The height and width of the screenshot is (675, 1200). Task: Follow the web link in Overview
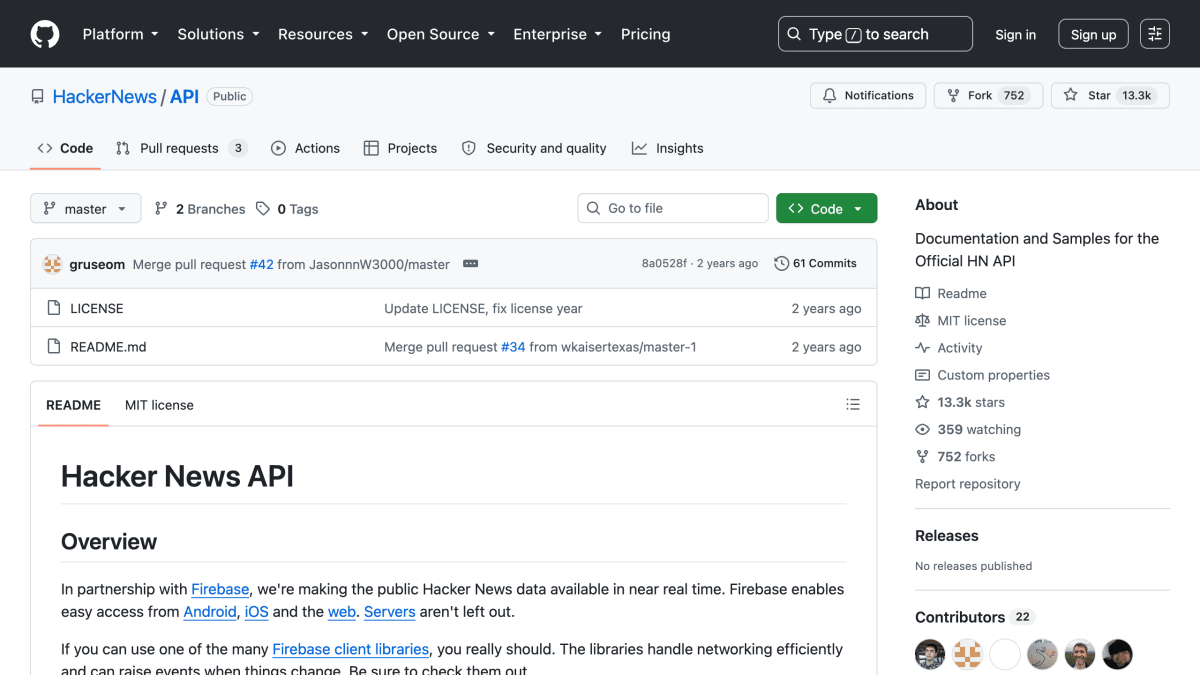click(x=342, y=611)
